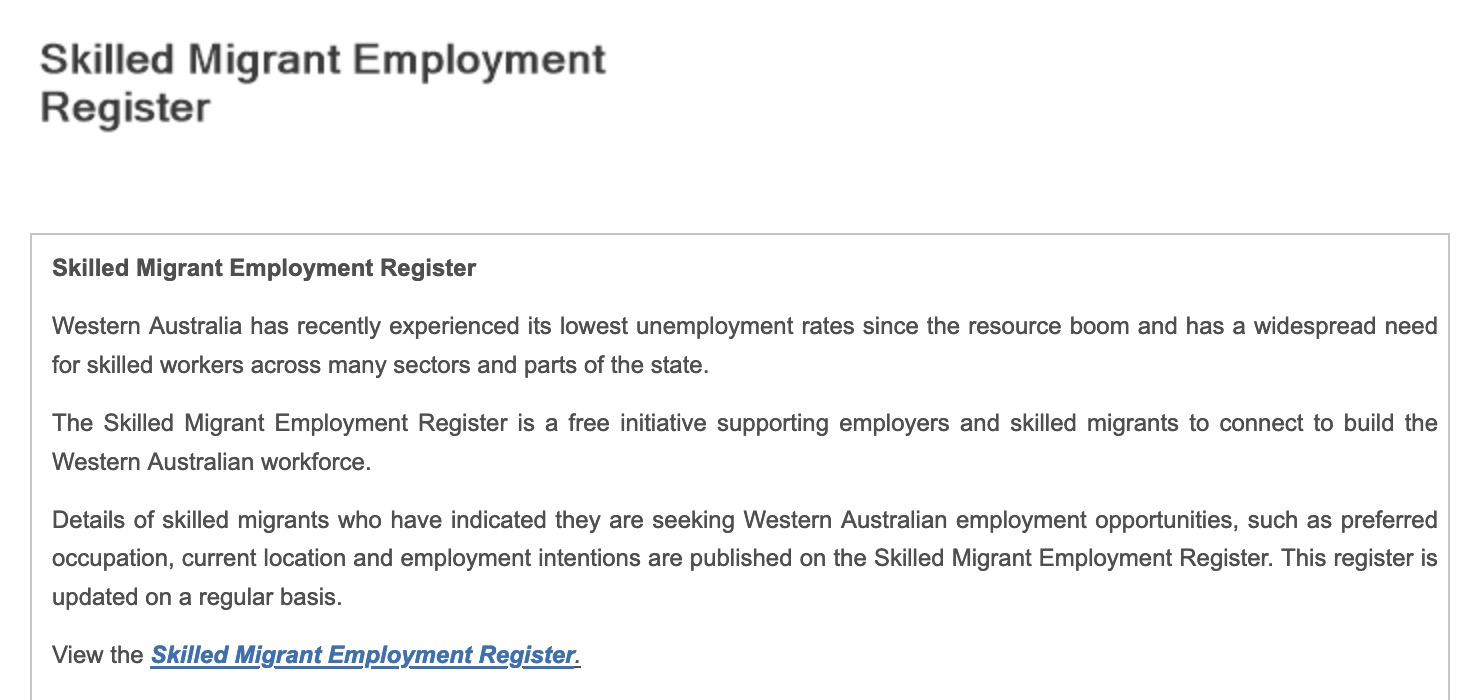Click the large page title heading

point(322,83)
